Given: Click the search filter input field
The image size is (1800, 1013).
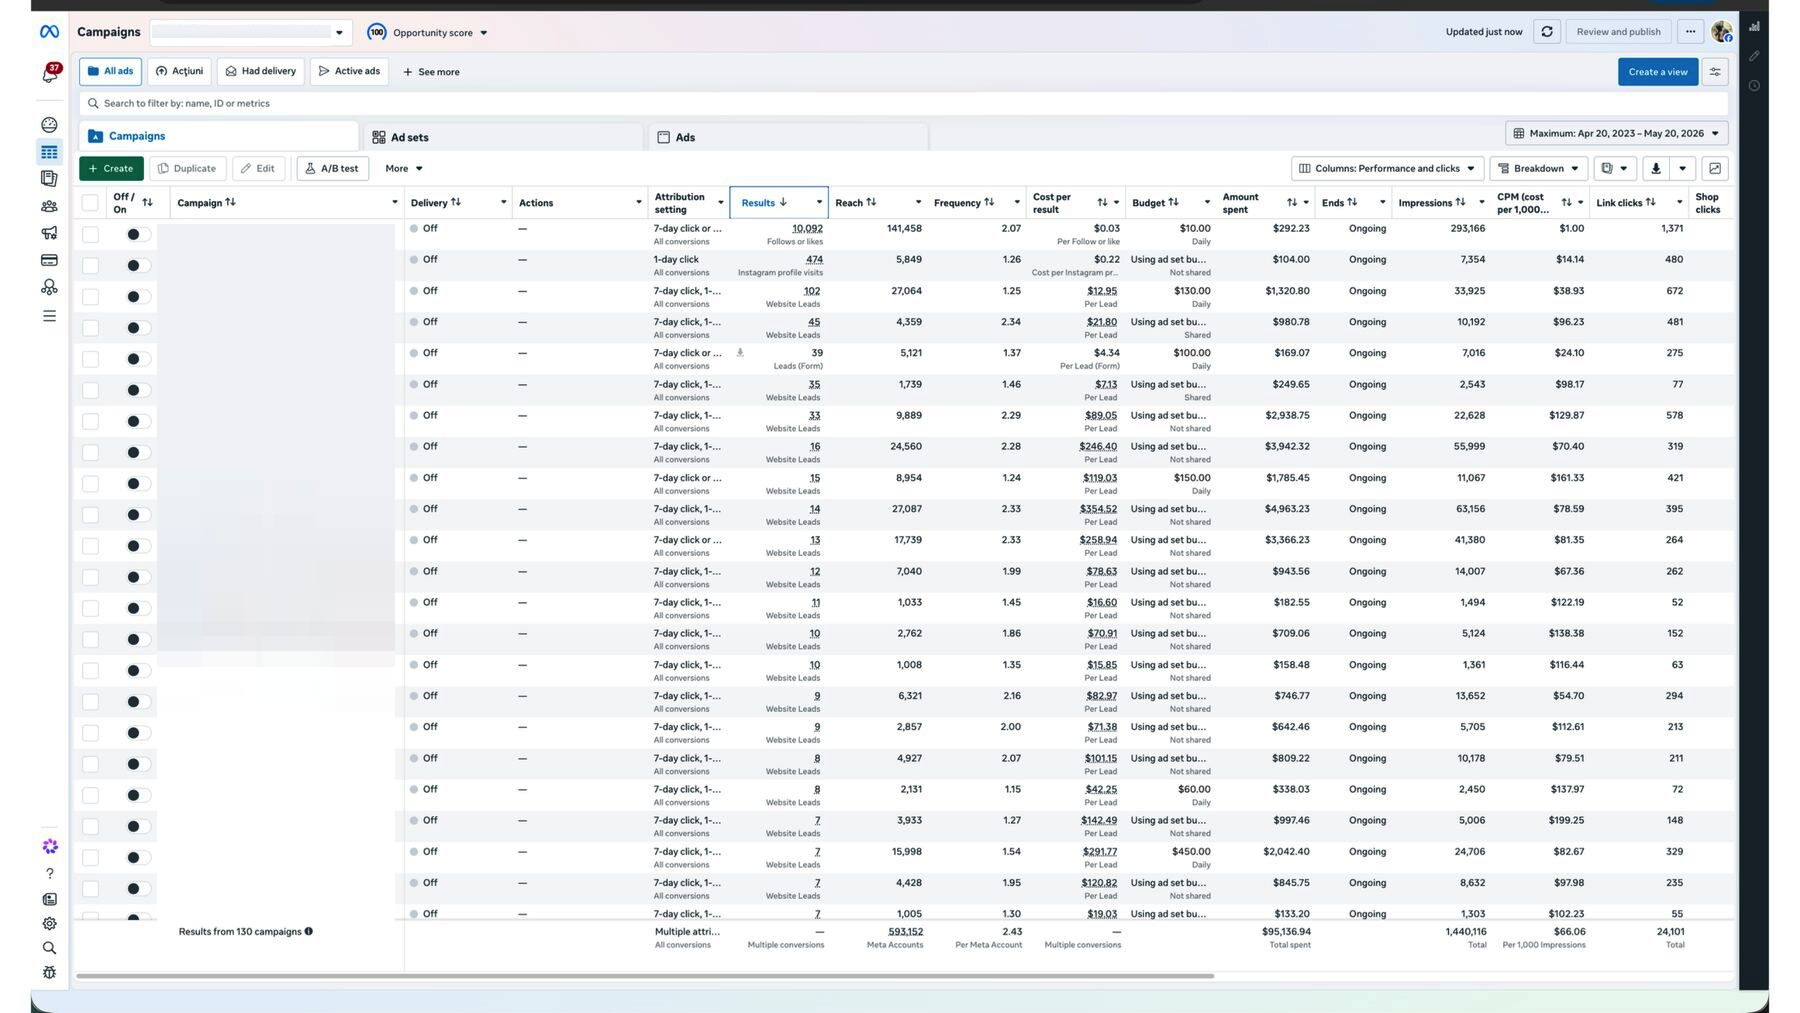Looking at the screenshot, I should [903, 103].
